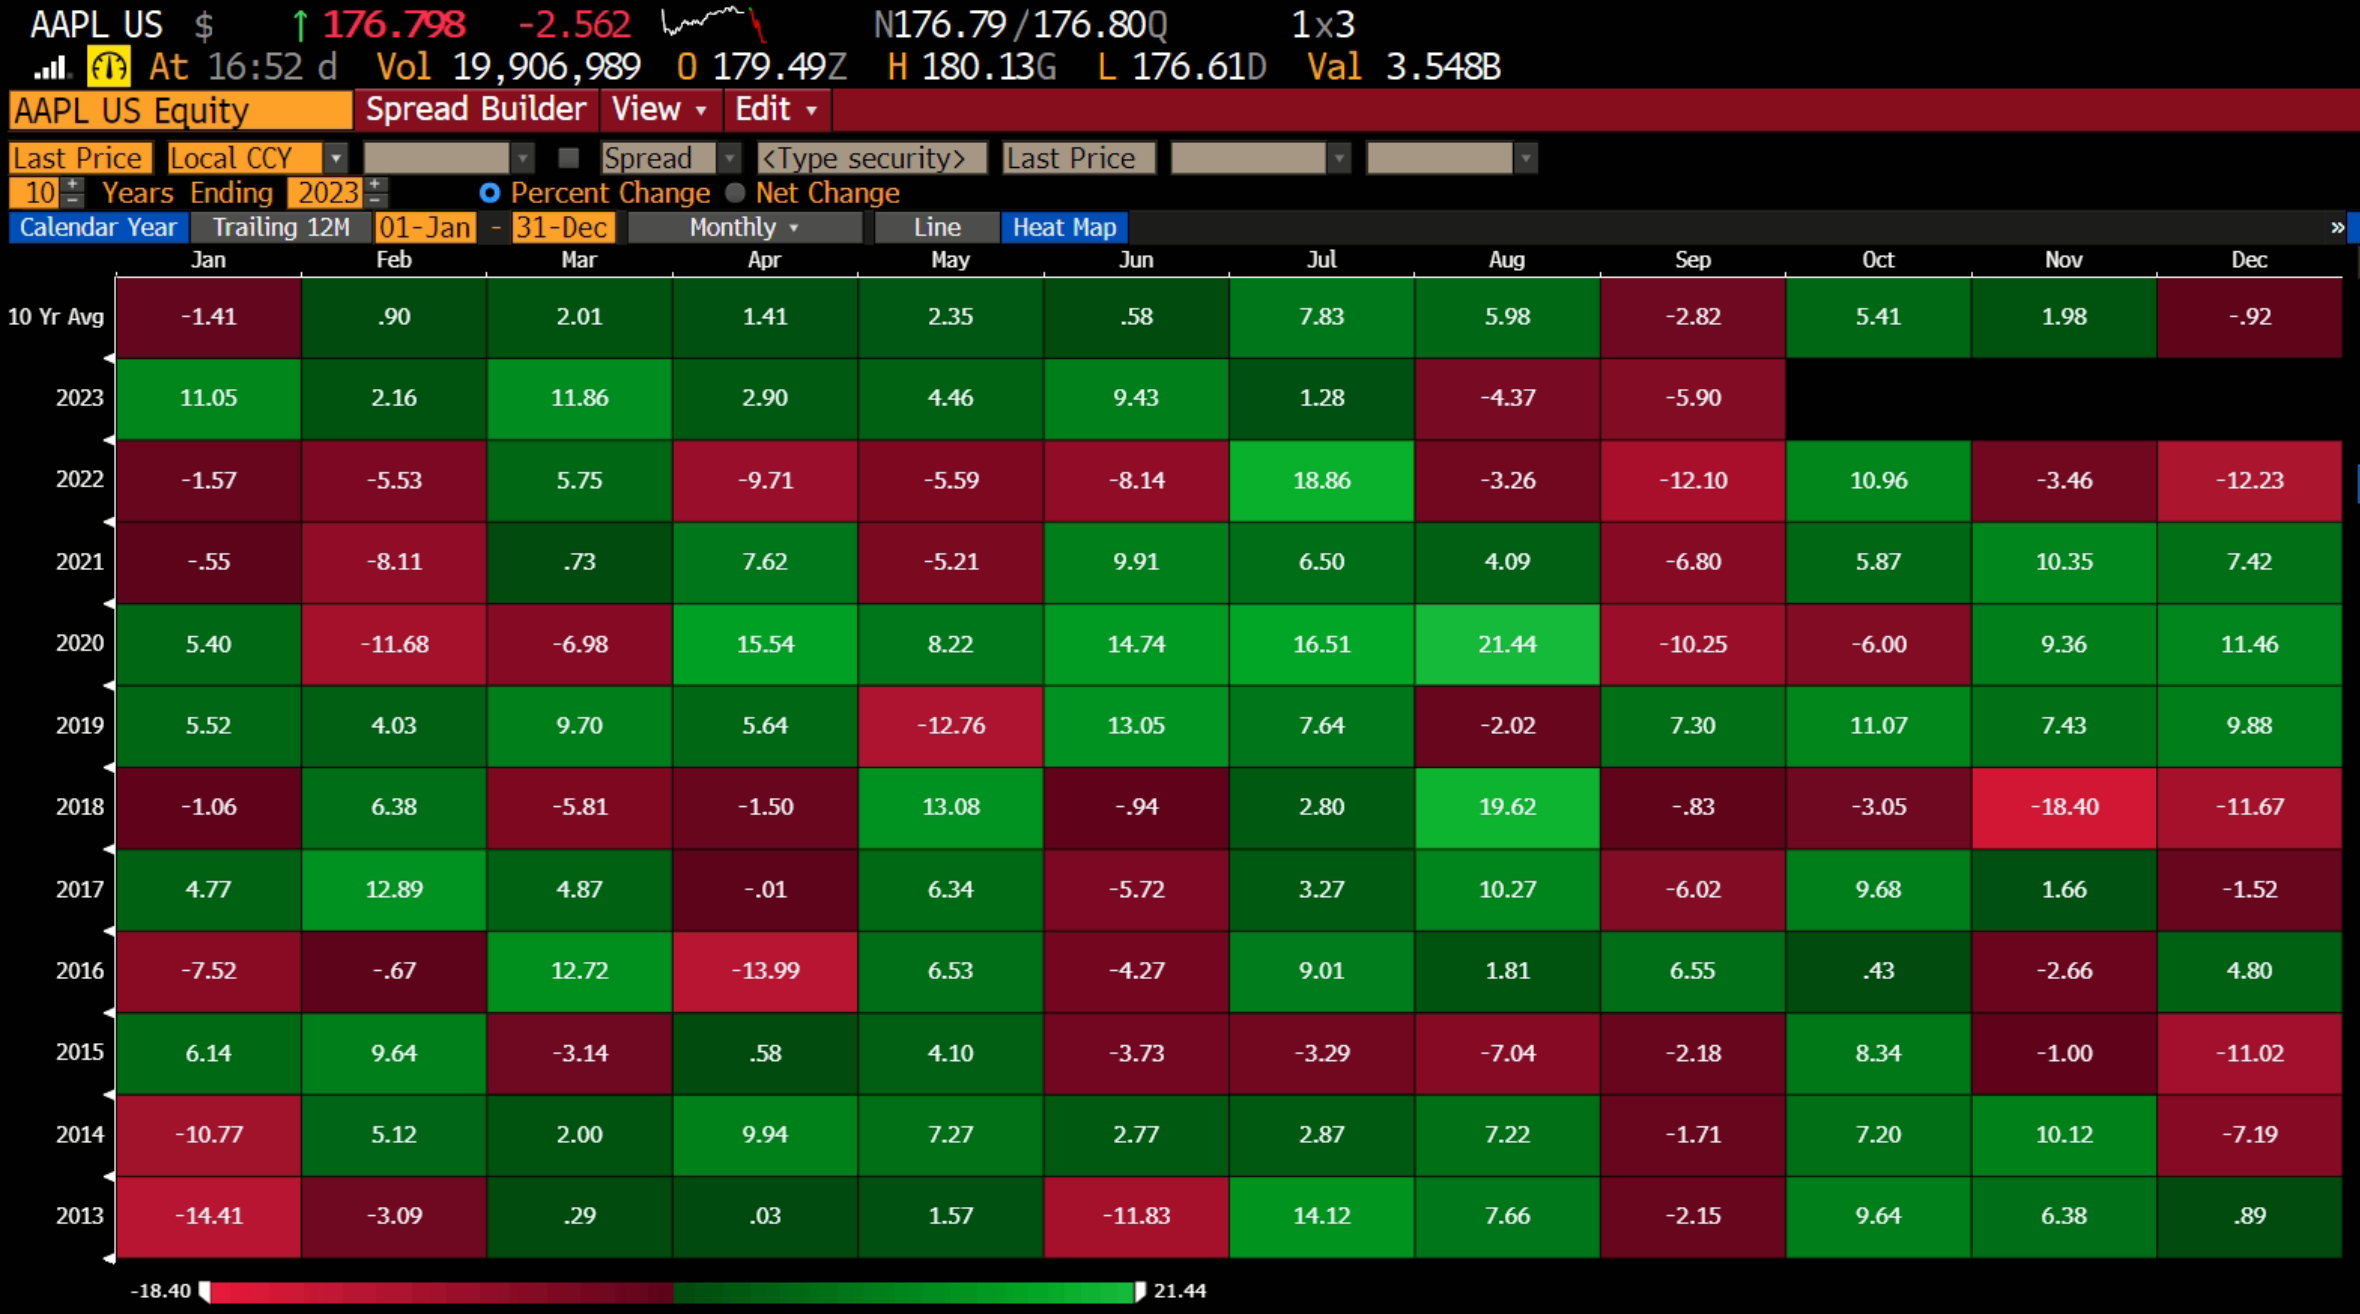Click the double-chevron overflow icon on toolbar
Viewport: 2360px width, 1314px height.
[x=2338, y=227]
